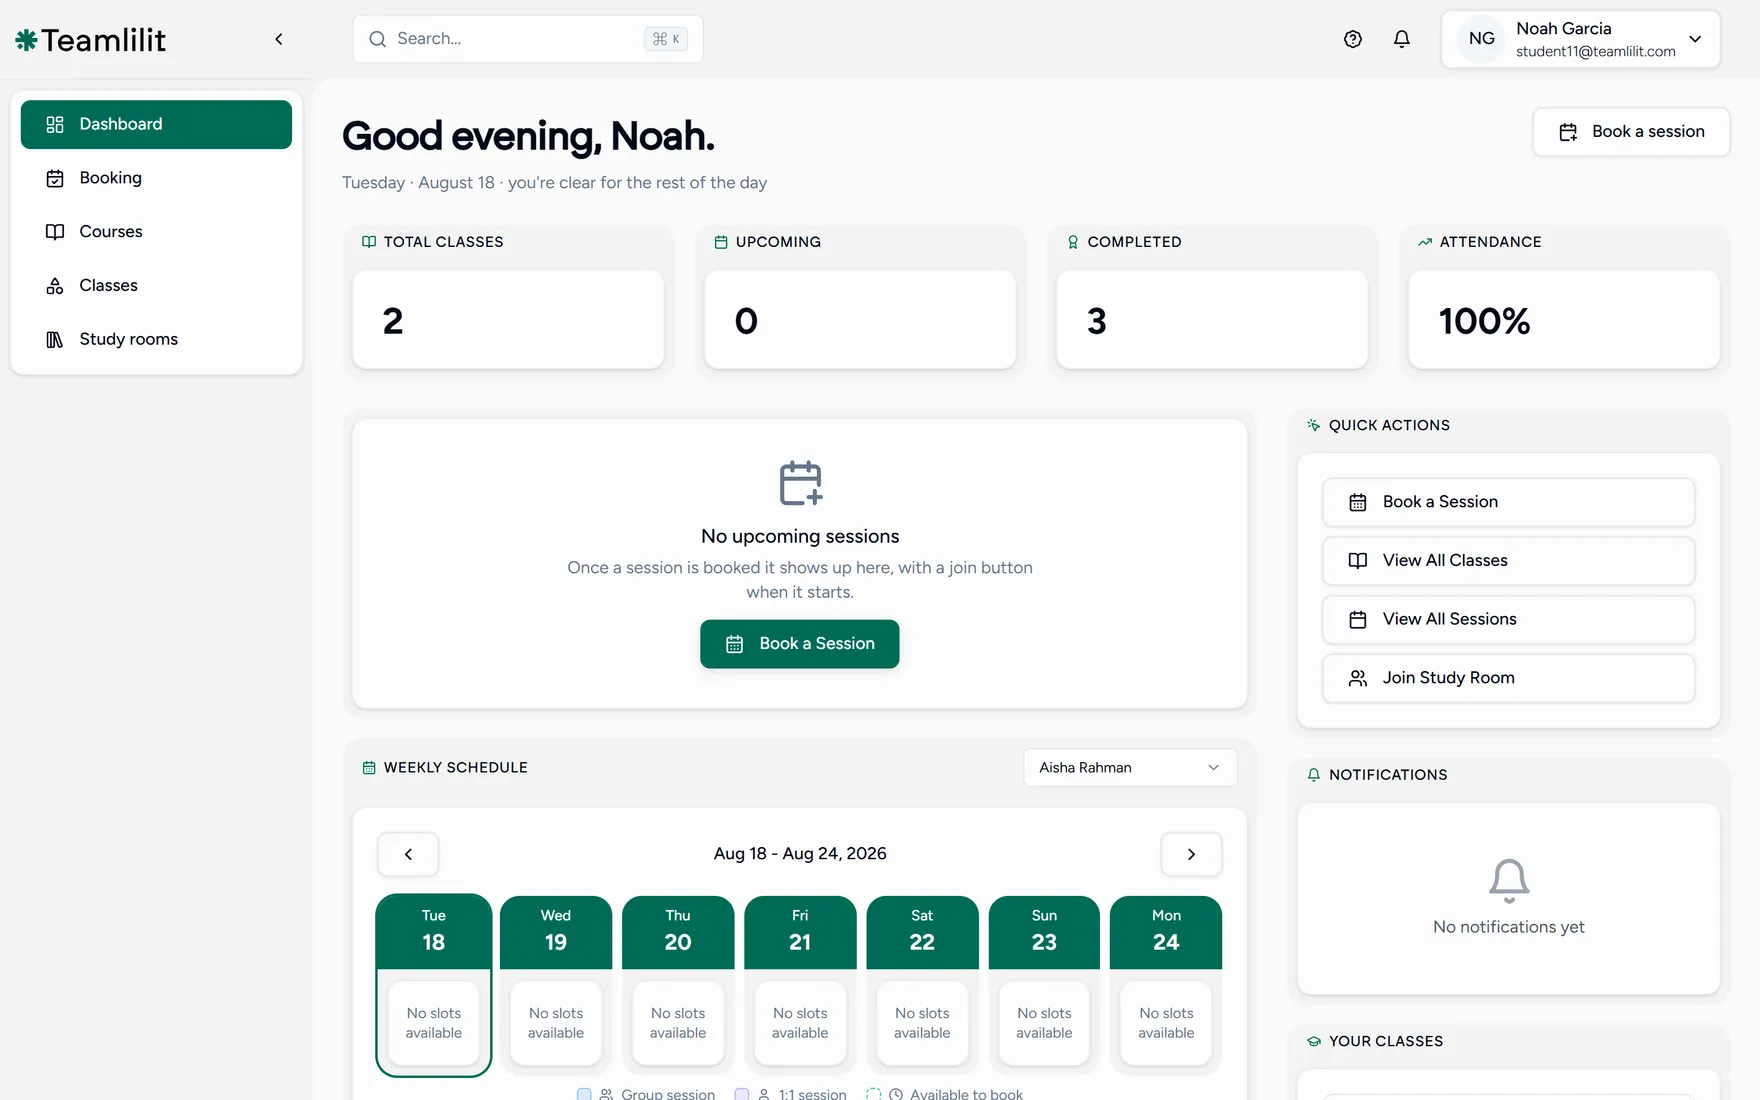Open Study rooms in the sidebar

pyautogui.click(x=156, y=340)
